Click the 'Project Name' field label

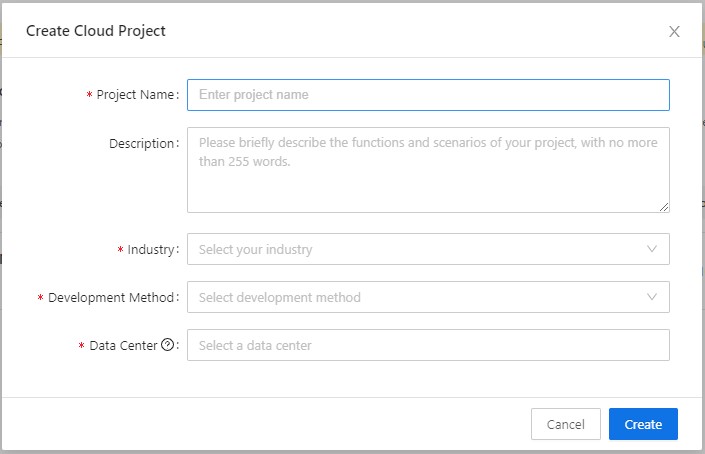coord(136,95)
